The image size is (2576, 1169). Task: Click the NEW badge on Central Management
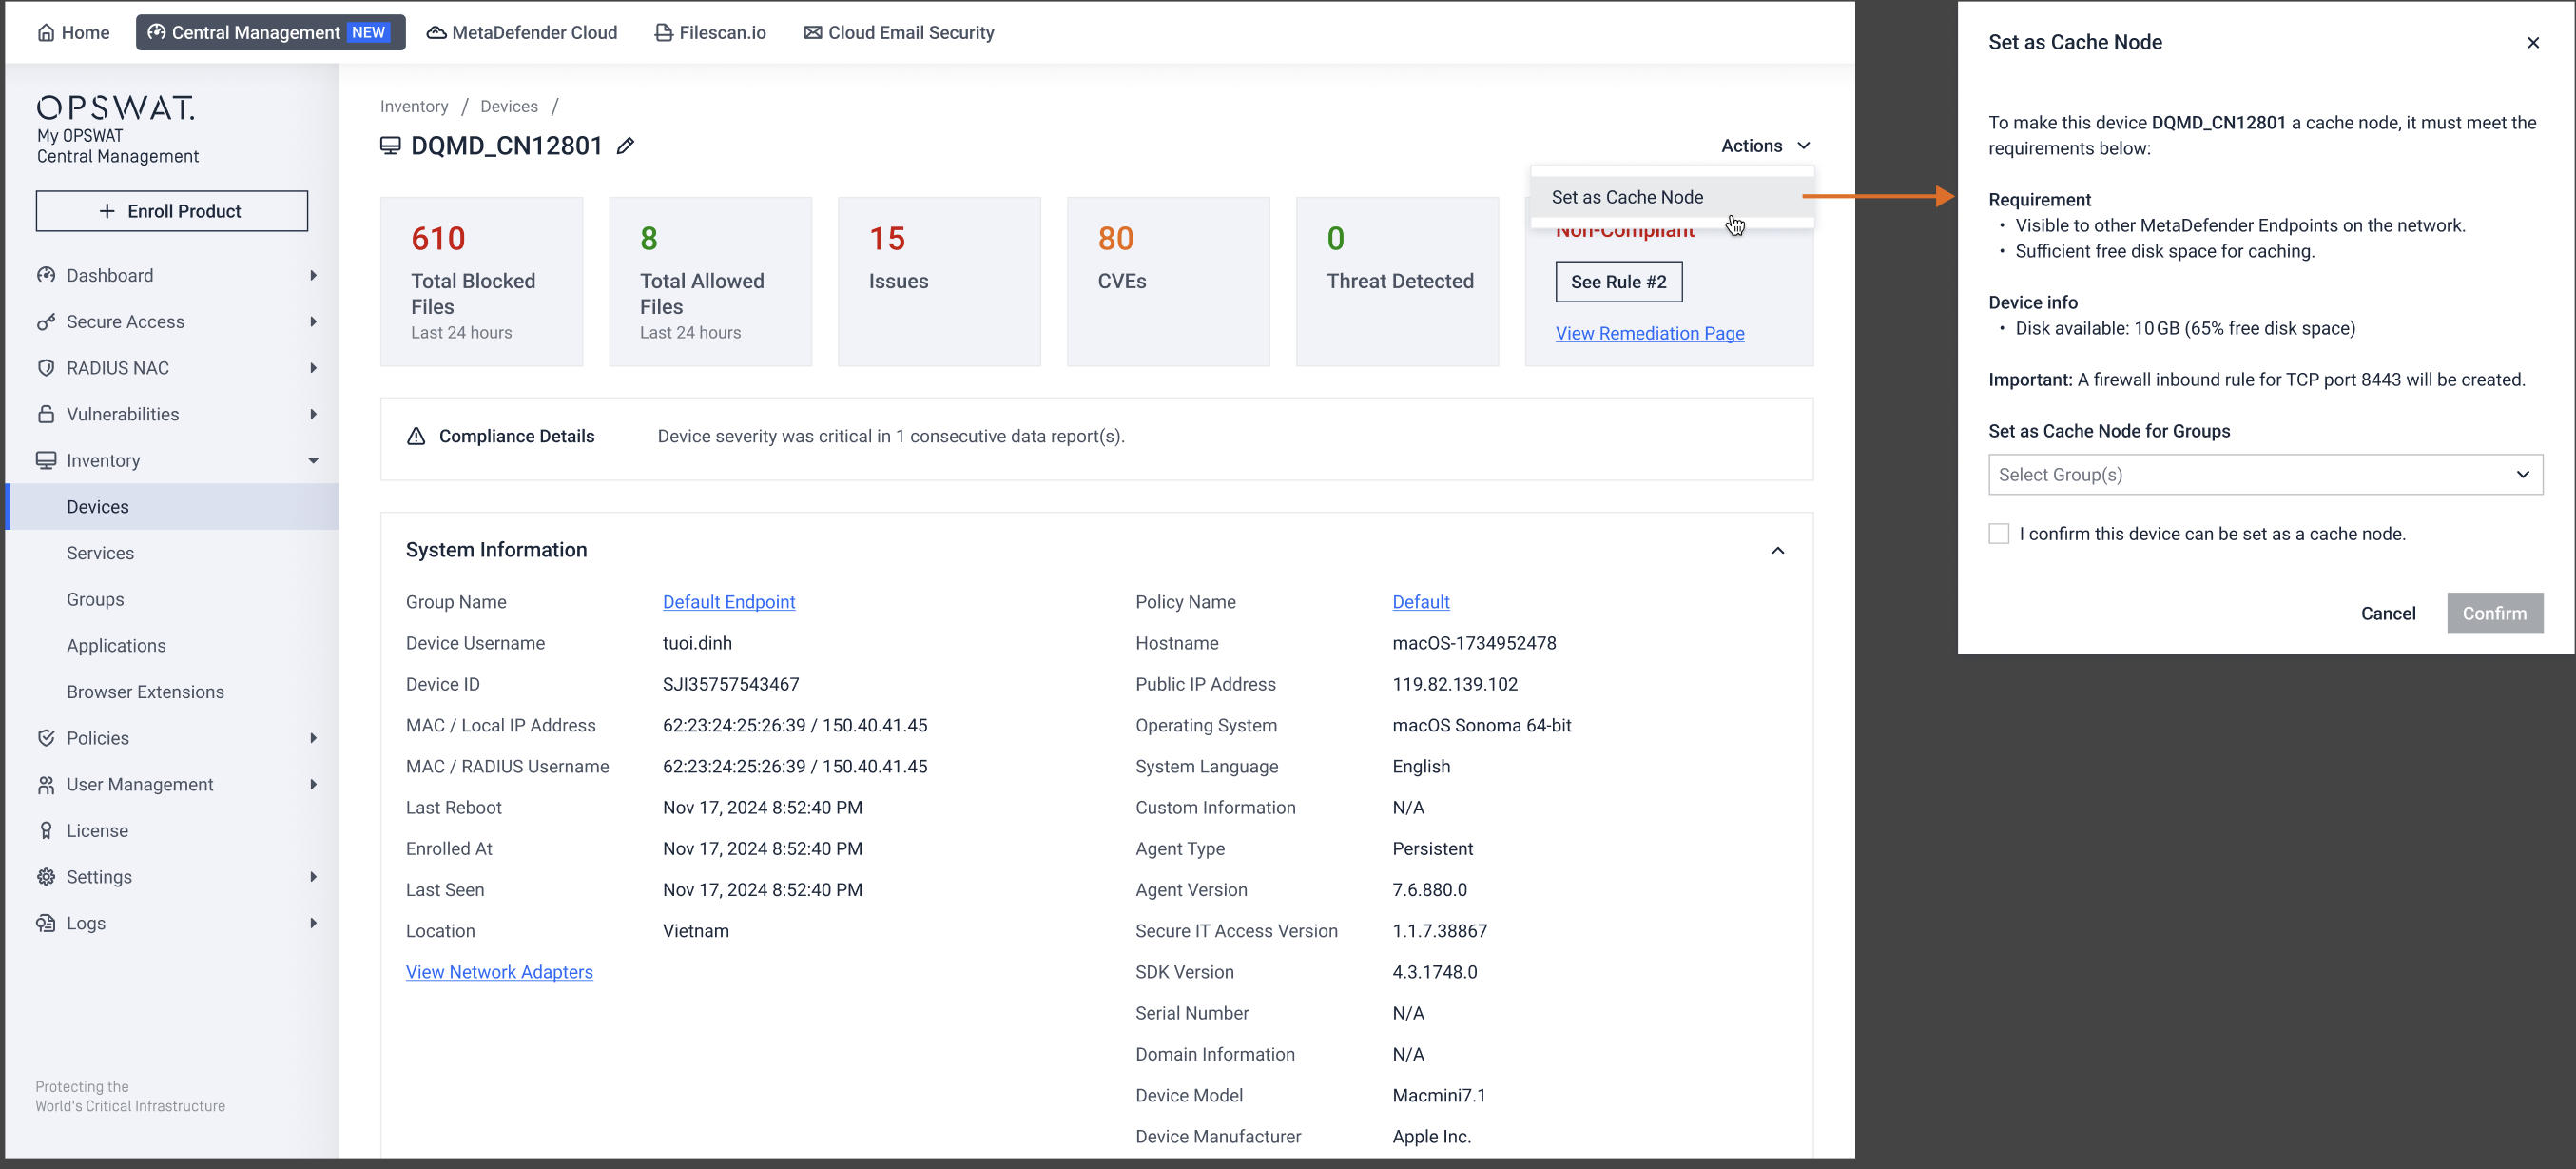coord(368,32)
